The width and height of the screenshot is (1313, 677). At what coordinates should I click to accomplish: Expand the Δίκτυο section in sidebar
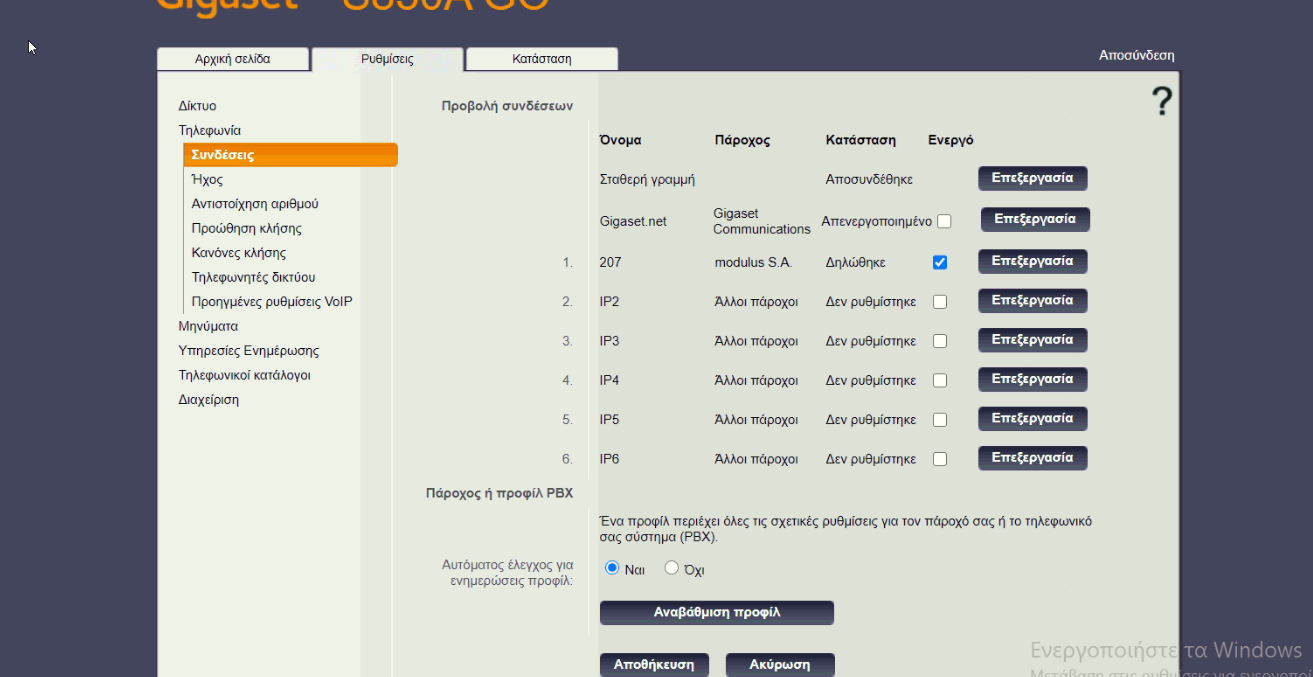point(197,106)
